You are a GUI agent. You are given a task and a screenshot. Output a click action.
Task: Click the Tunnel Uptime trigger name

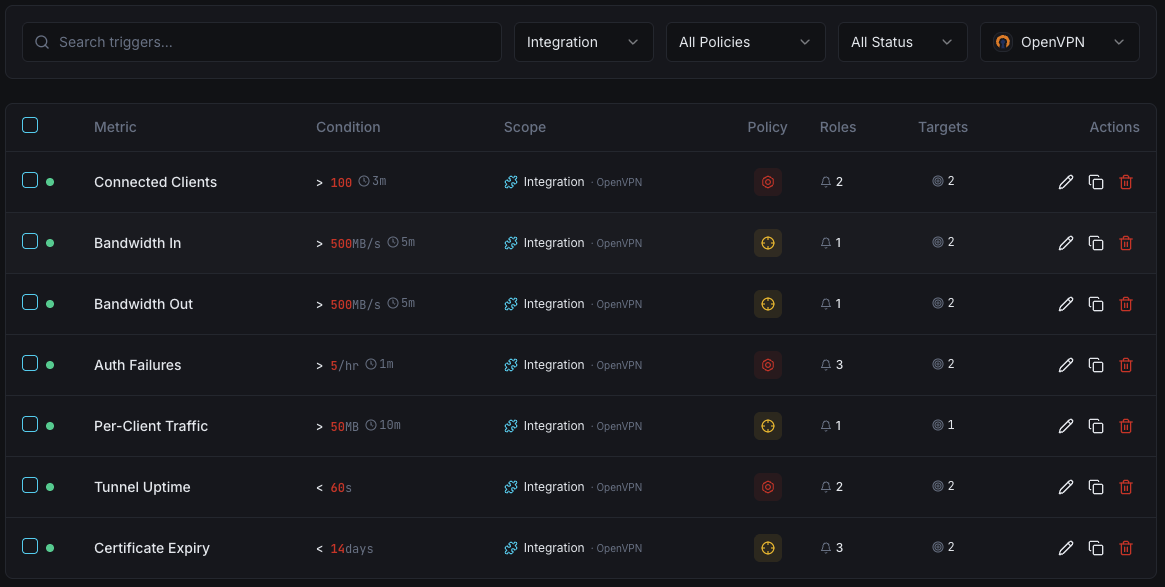[142, 487]
